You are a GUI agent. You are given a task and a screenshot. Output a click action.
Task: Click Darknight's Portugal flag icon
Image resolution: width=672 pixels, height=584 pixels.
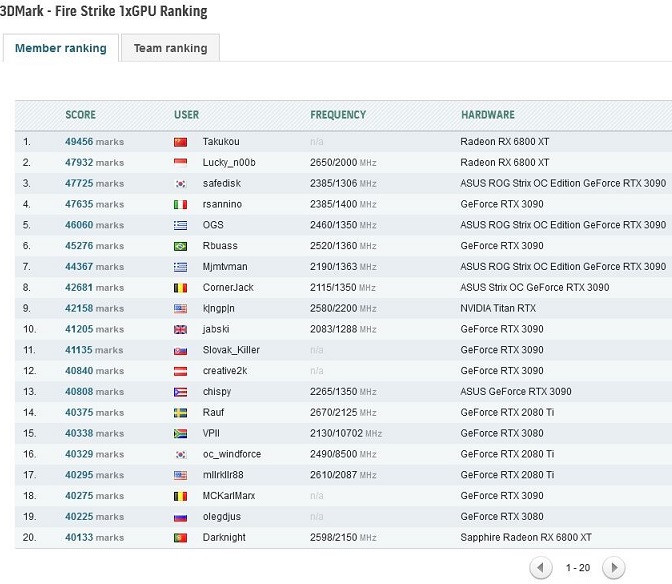tap(180, 538)
